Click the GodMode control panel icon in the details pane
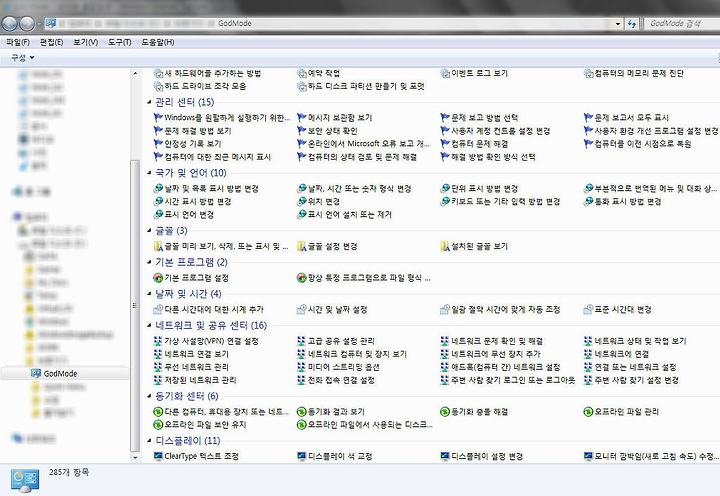The image size is (720, 496). coord(25,480)
